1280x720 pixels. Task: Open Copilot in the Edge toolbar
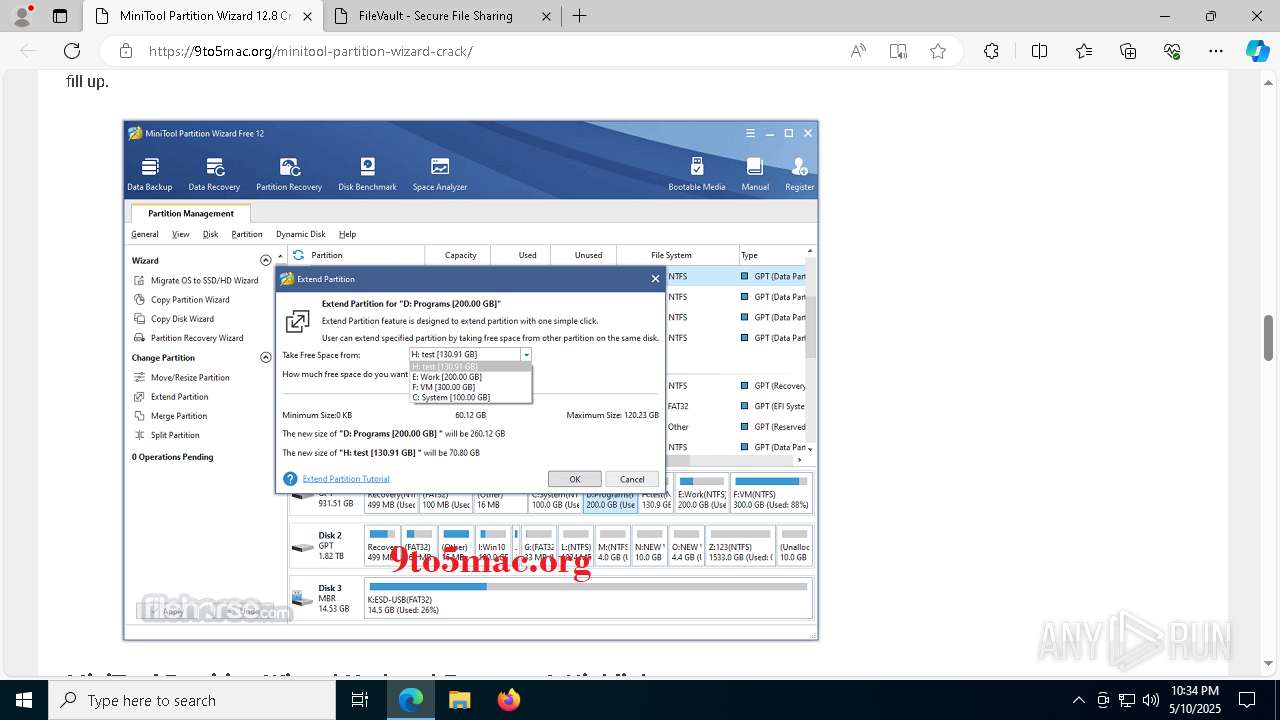point(1257,51)
